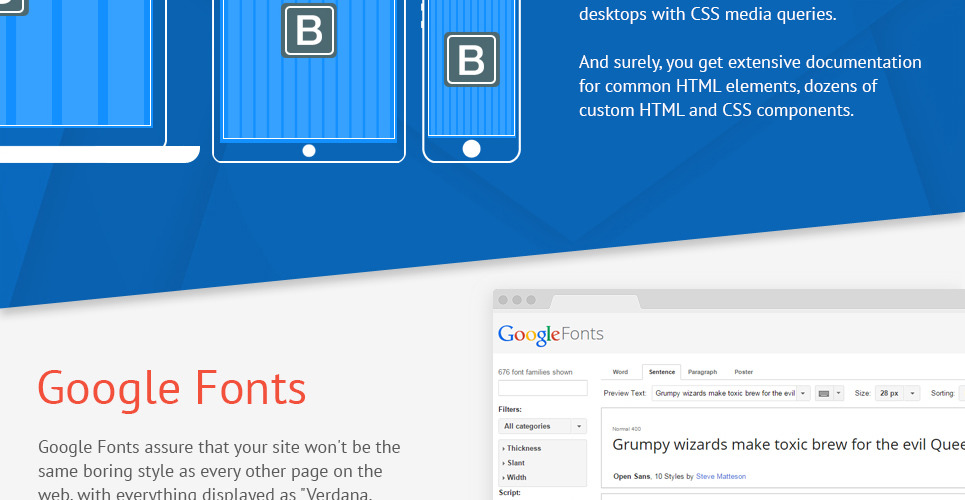Click the Google Fonts logo

[x=550, y=335]
